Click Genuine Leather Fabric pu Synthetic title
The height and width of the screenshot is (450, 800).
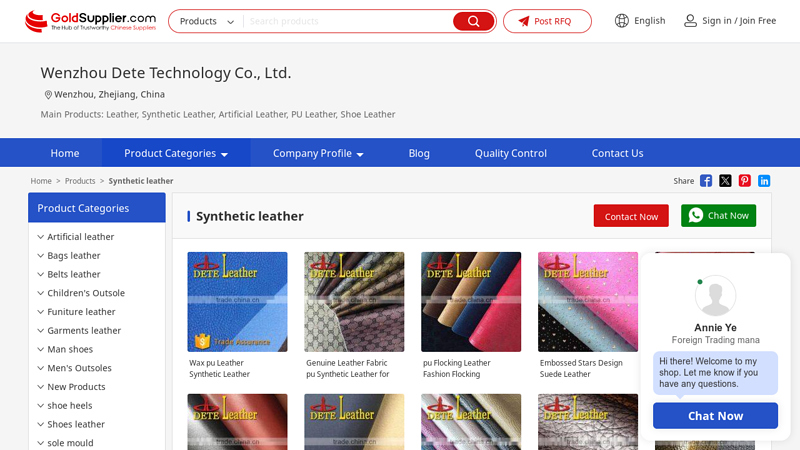point(347,368)
